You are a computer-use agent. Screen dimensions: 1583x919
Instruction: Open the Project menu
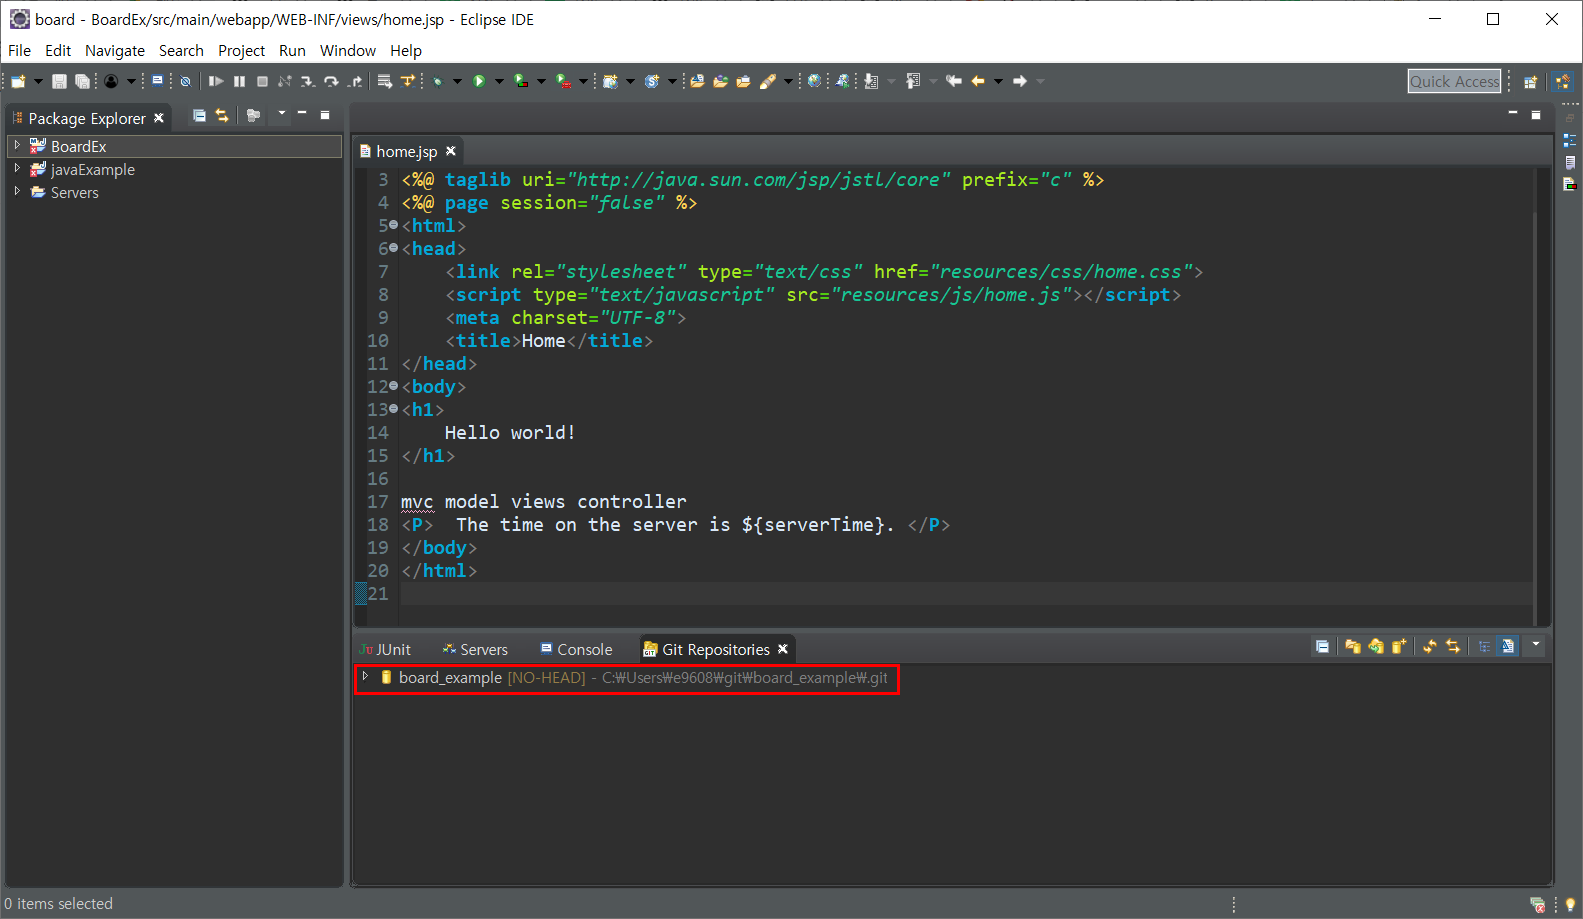click(x=242, y=50)
